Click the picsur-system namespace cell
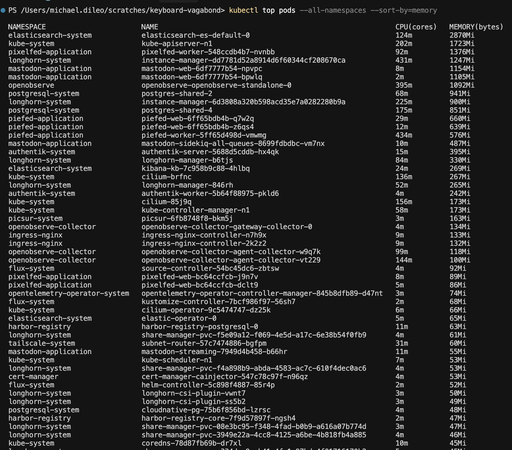512x450 pixels. point(35,218)
